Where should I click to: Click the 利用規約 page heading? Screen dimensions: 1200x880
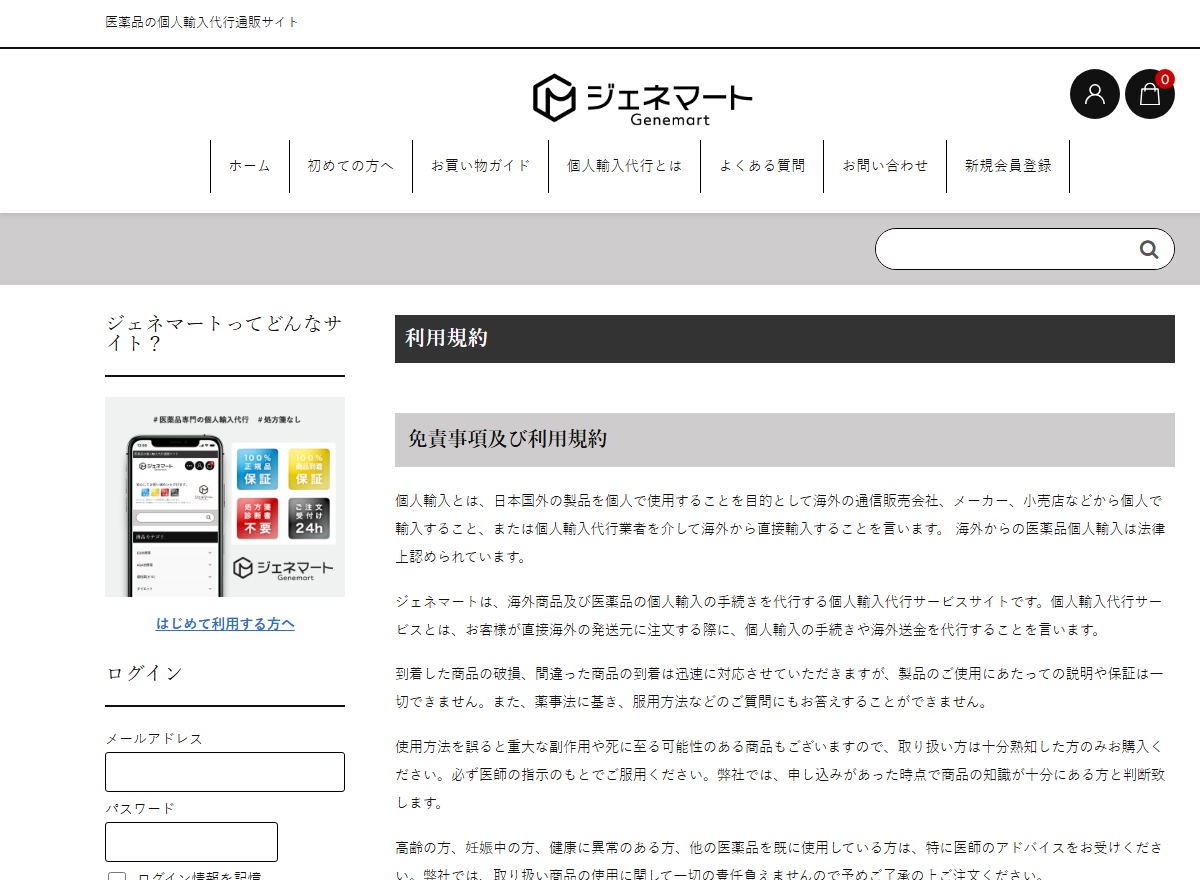[446, 338]
